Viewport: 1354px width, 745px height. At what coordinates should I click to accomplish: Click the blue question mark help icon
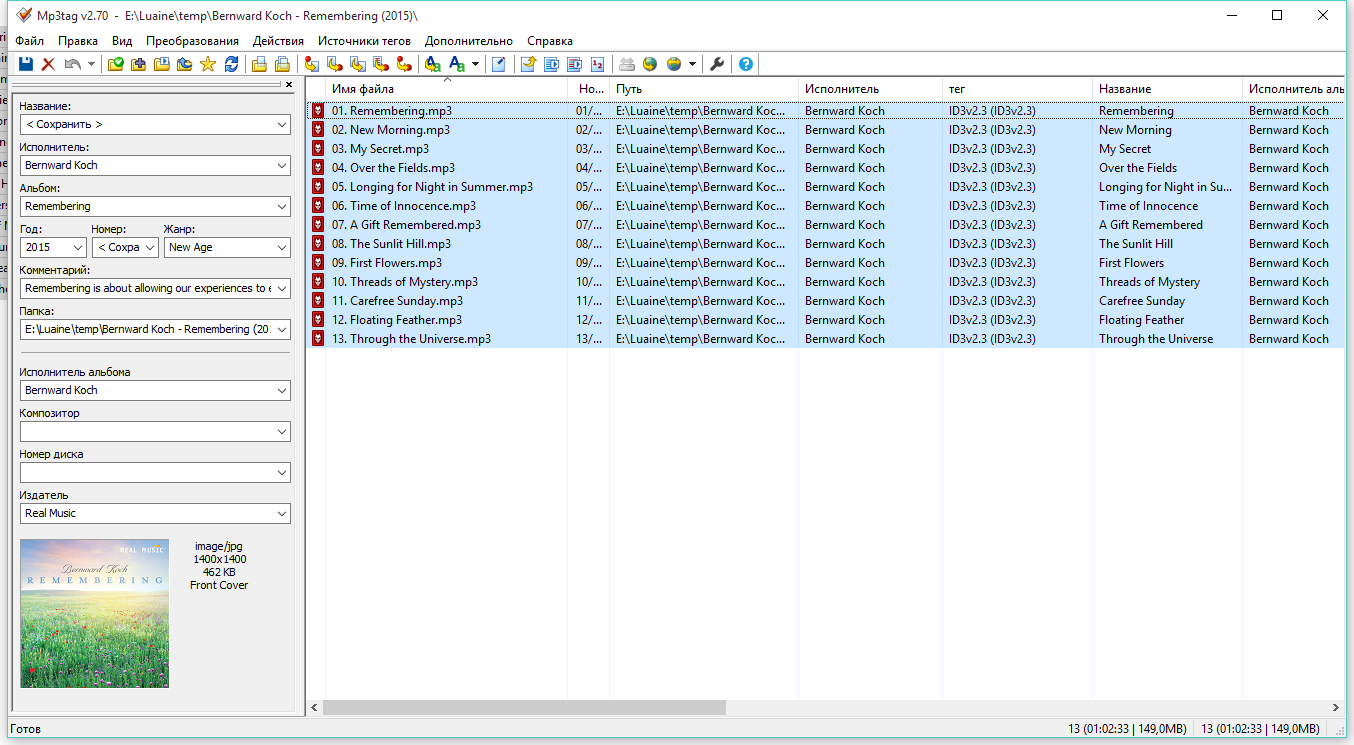[x=745, y=64]
